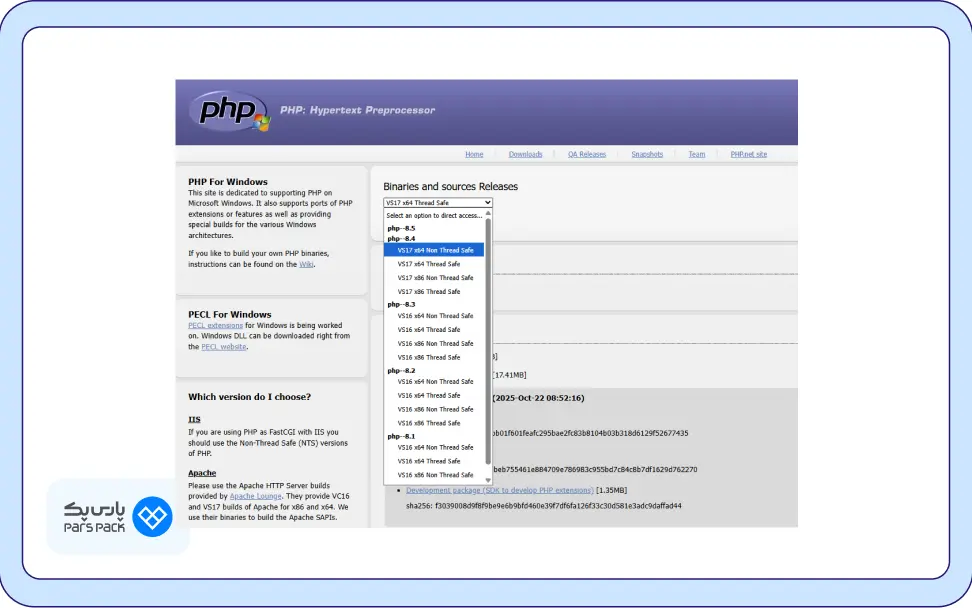Select "VS17 x64 Non Thread Safe" option
Screen dimensions: 972x608
[x=434, y=250]
